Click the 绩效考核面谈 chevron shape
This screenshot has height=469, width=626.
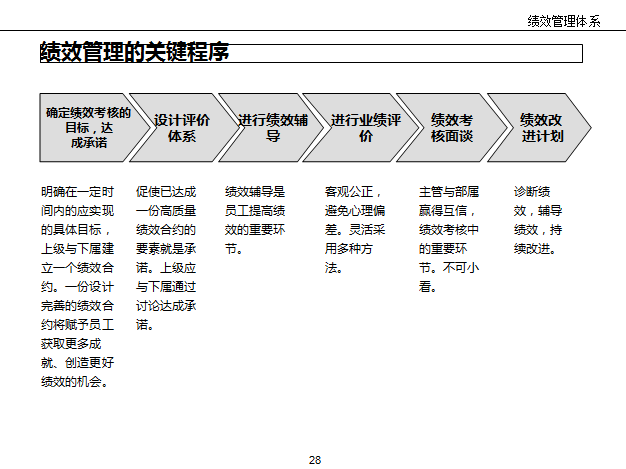(452, 128)
